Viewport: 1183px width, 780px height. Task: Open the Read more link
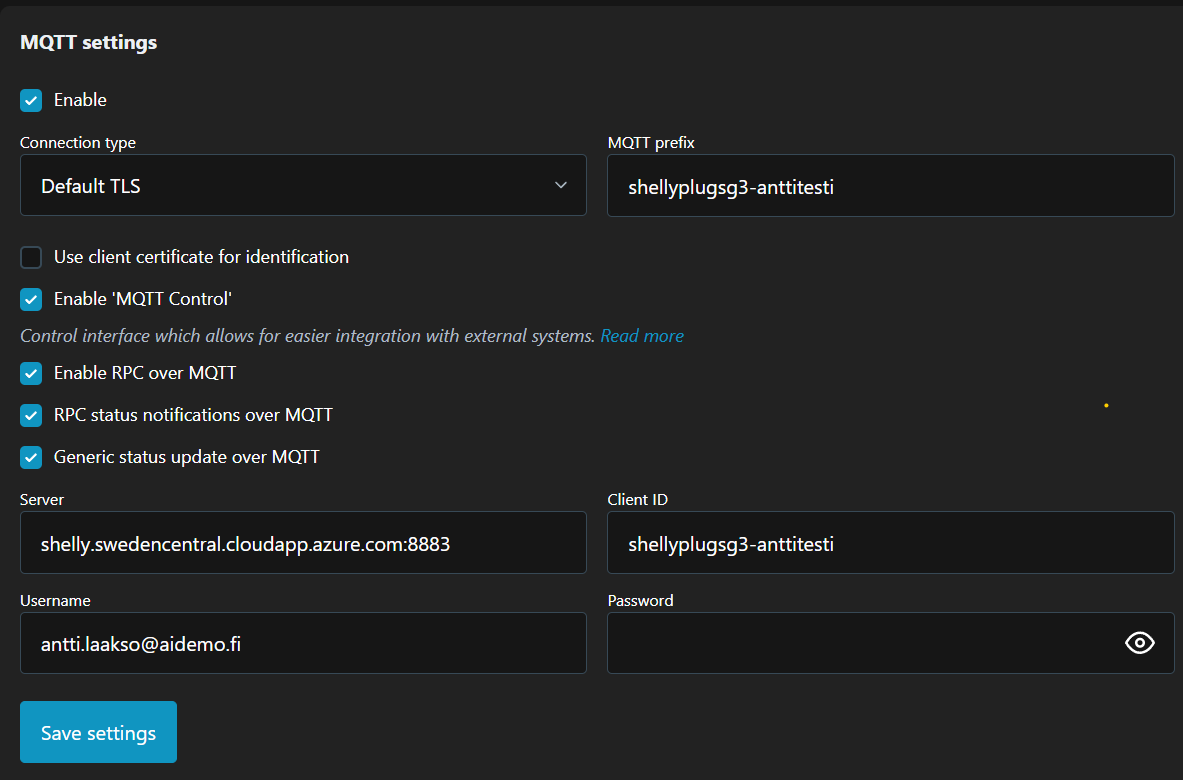point(642,336)
